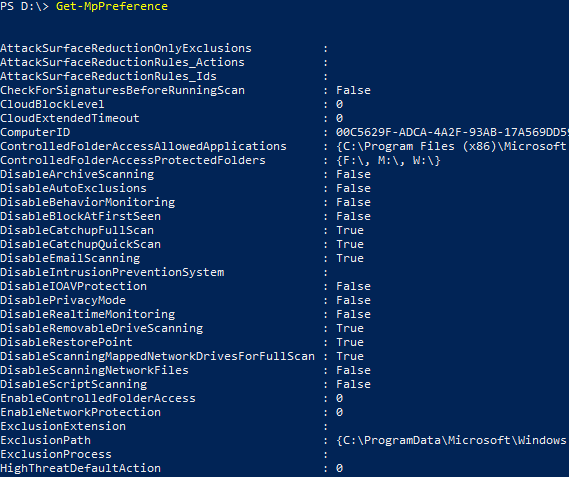The height and width of the screenshot is (477, 569).
Task: Click the CloudBlockLevel property name
Action: point(52,104)
